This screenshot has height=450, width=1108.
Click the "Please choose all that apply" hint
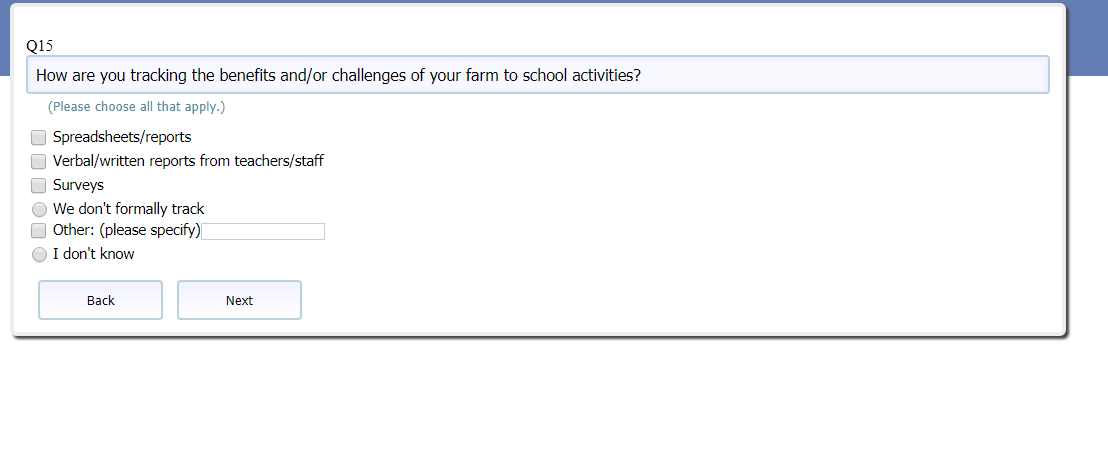137,107
